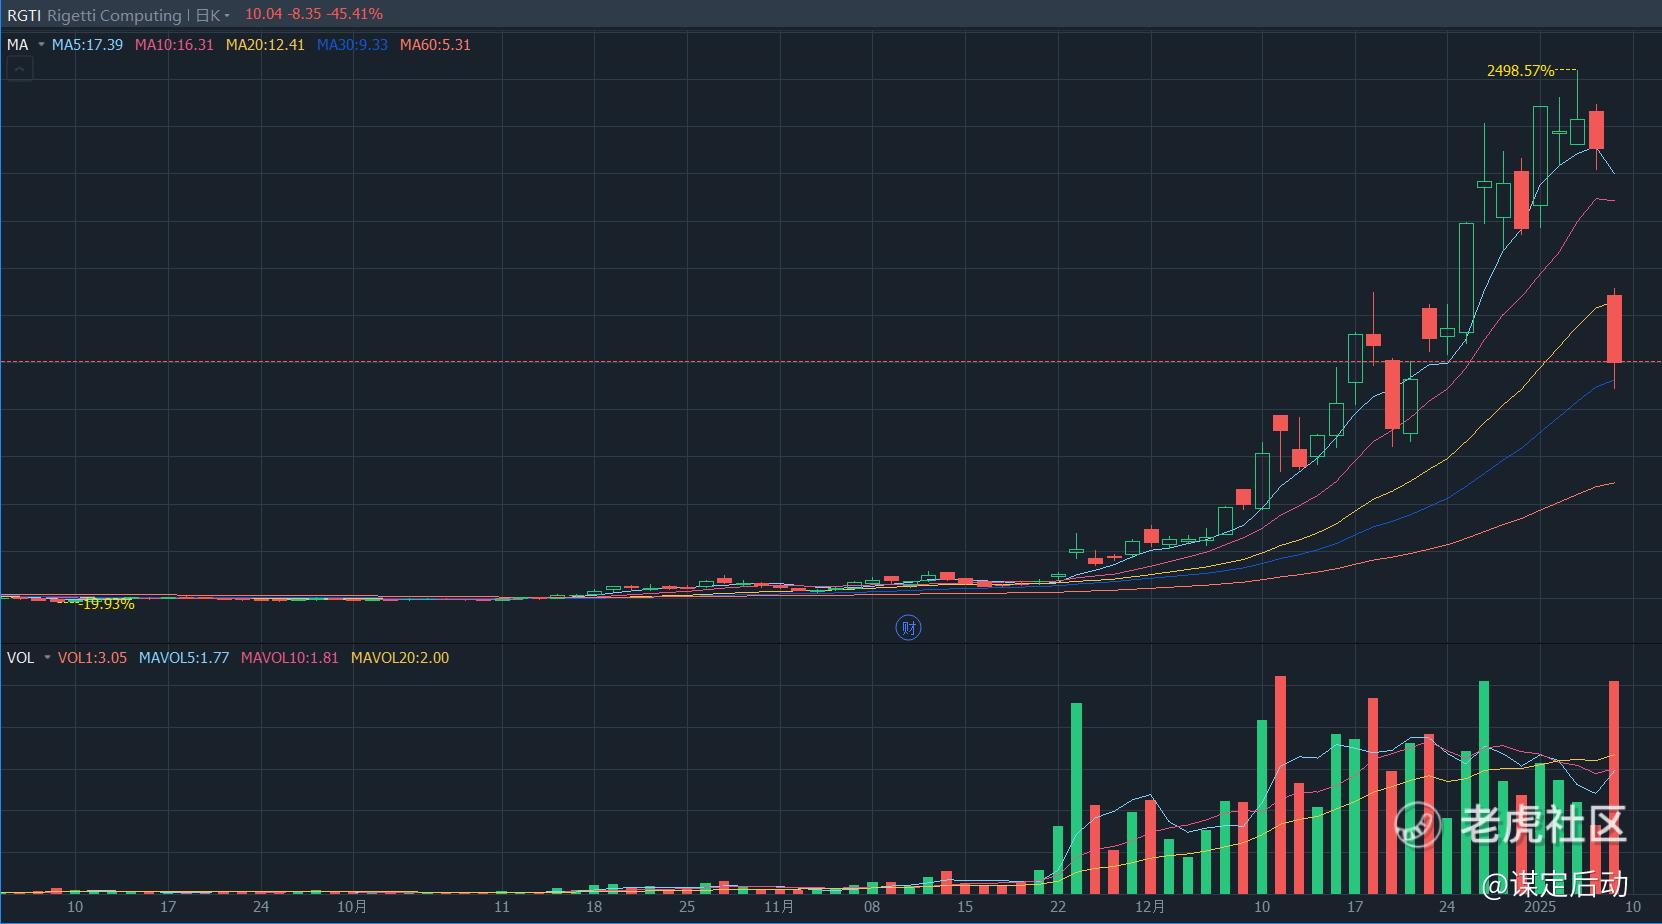Select the MA5:17.39 legend value
Screen dimensions: 1662x924
click(x=87, y=45)
